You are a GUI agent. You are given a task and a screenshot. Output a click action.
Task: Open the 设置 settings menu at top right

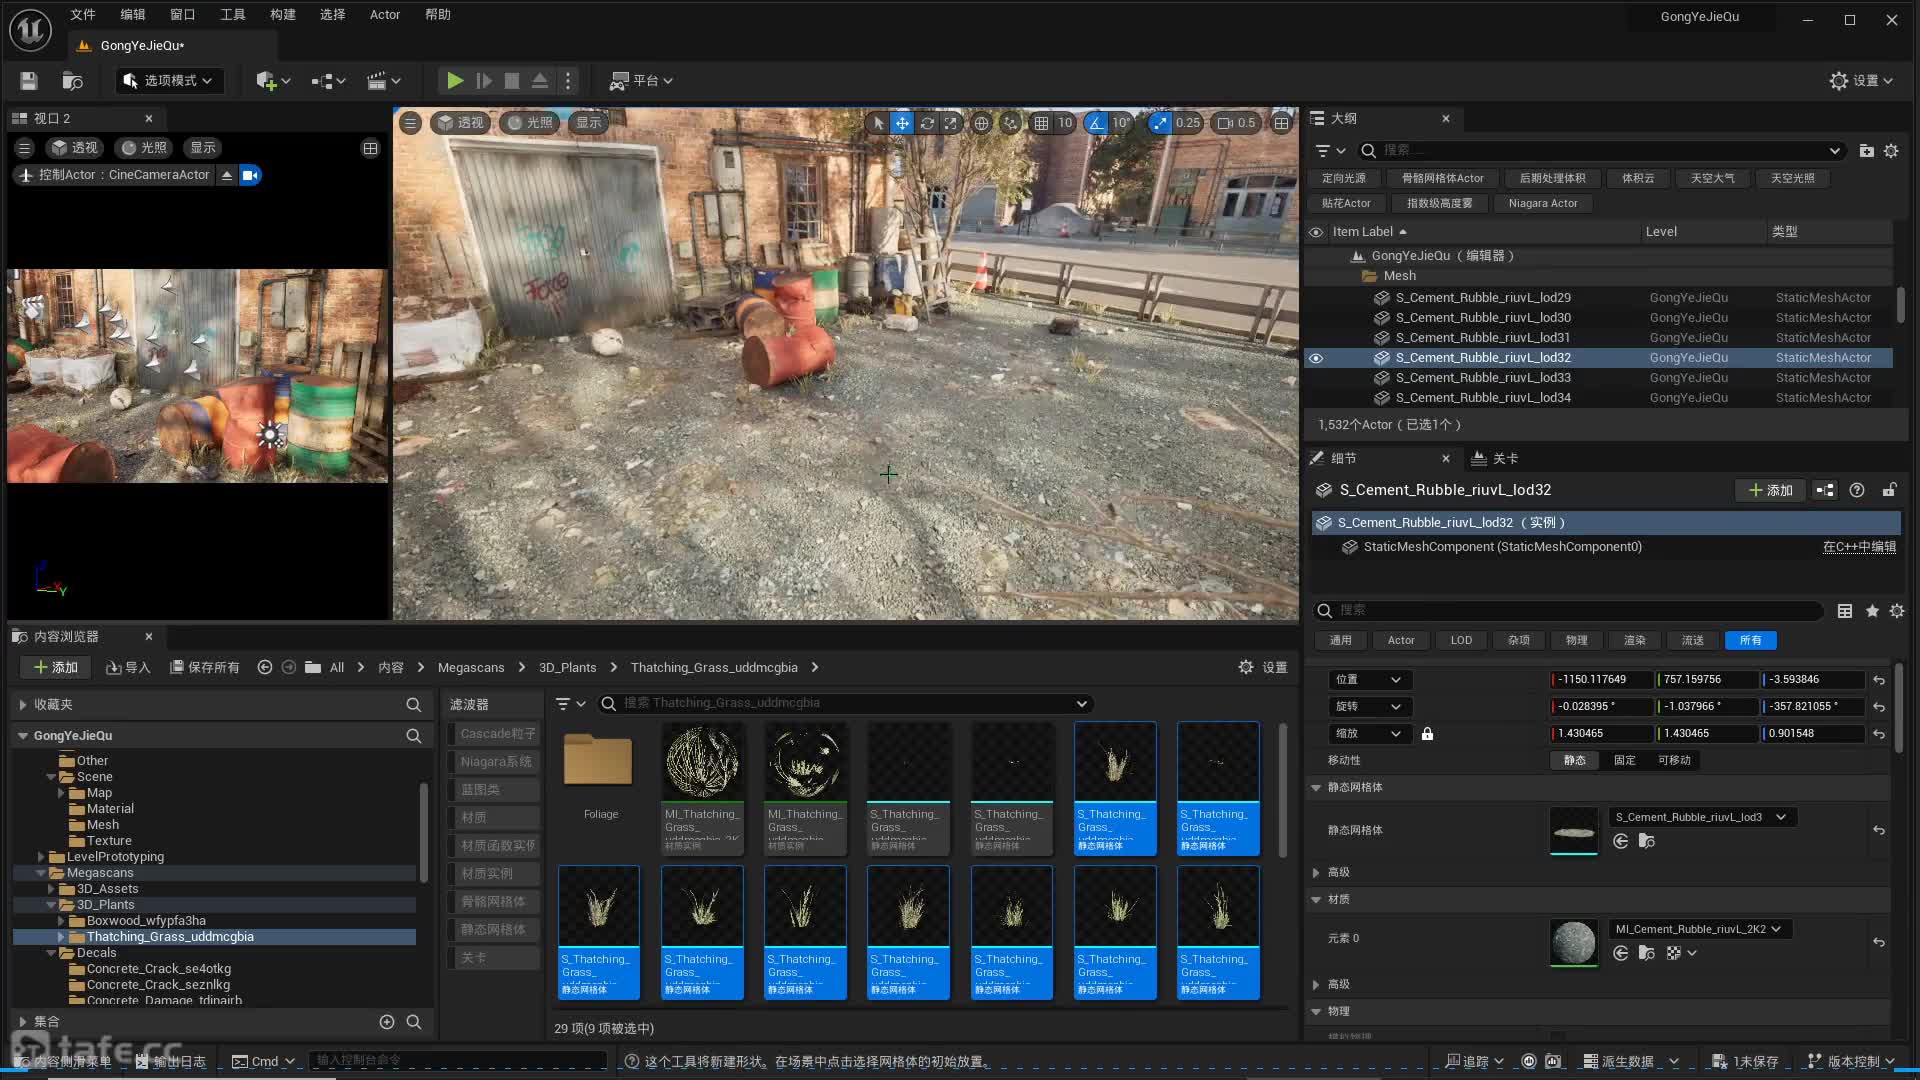[x=1861, y=81]
